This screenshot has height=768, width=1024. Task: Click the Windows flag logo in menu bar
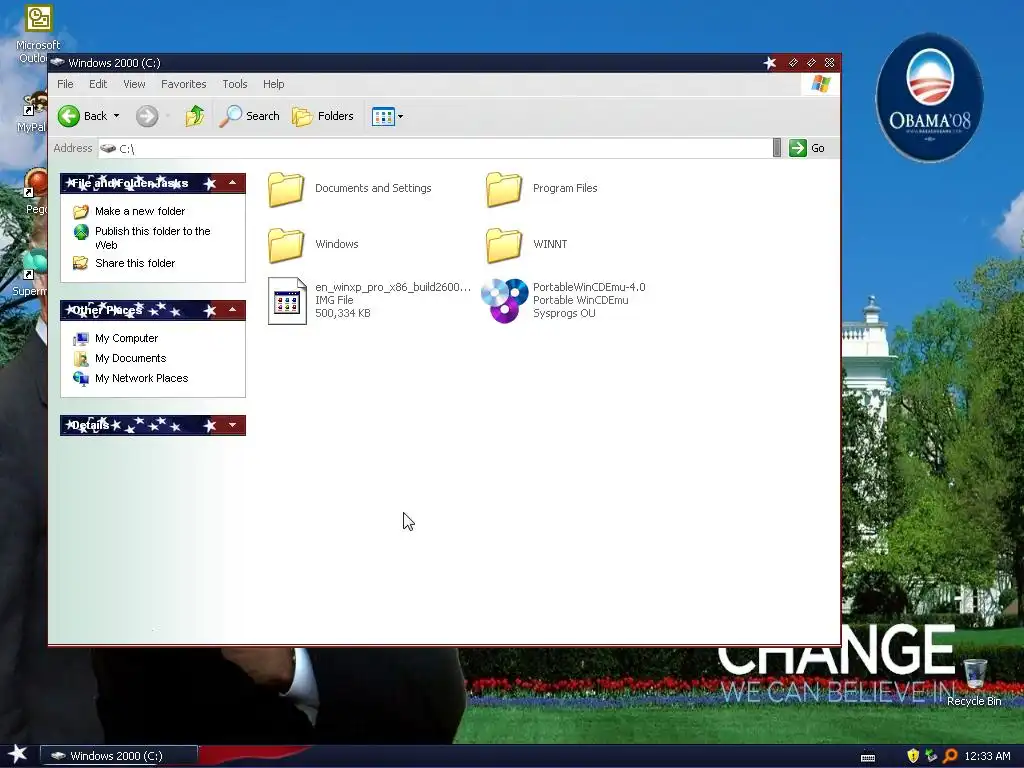click(820, 84)
